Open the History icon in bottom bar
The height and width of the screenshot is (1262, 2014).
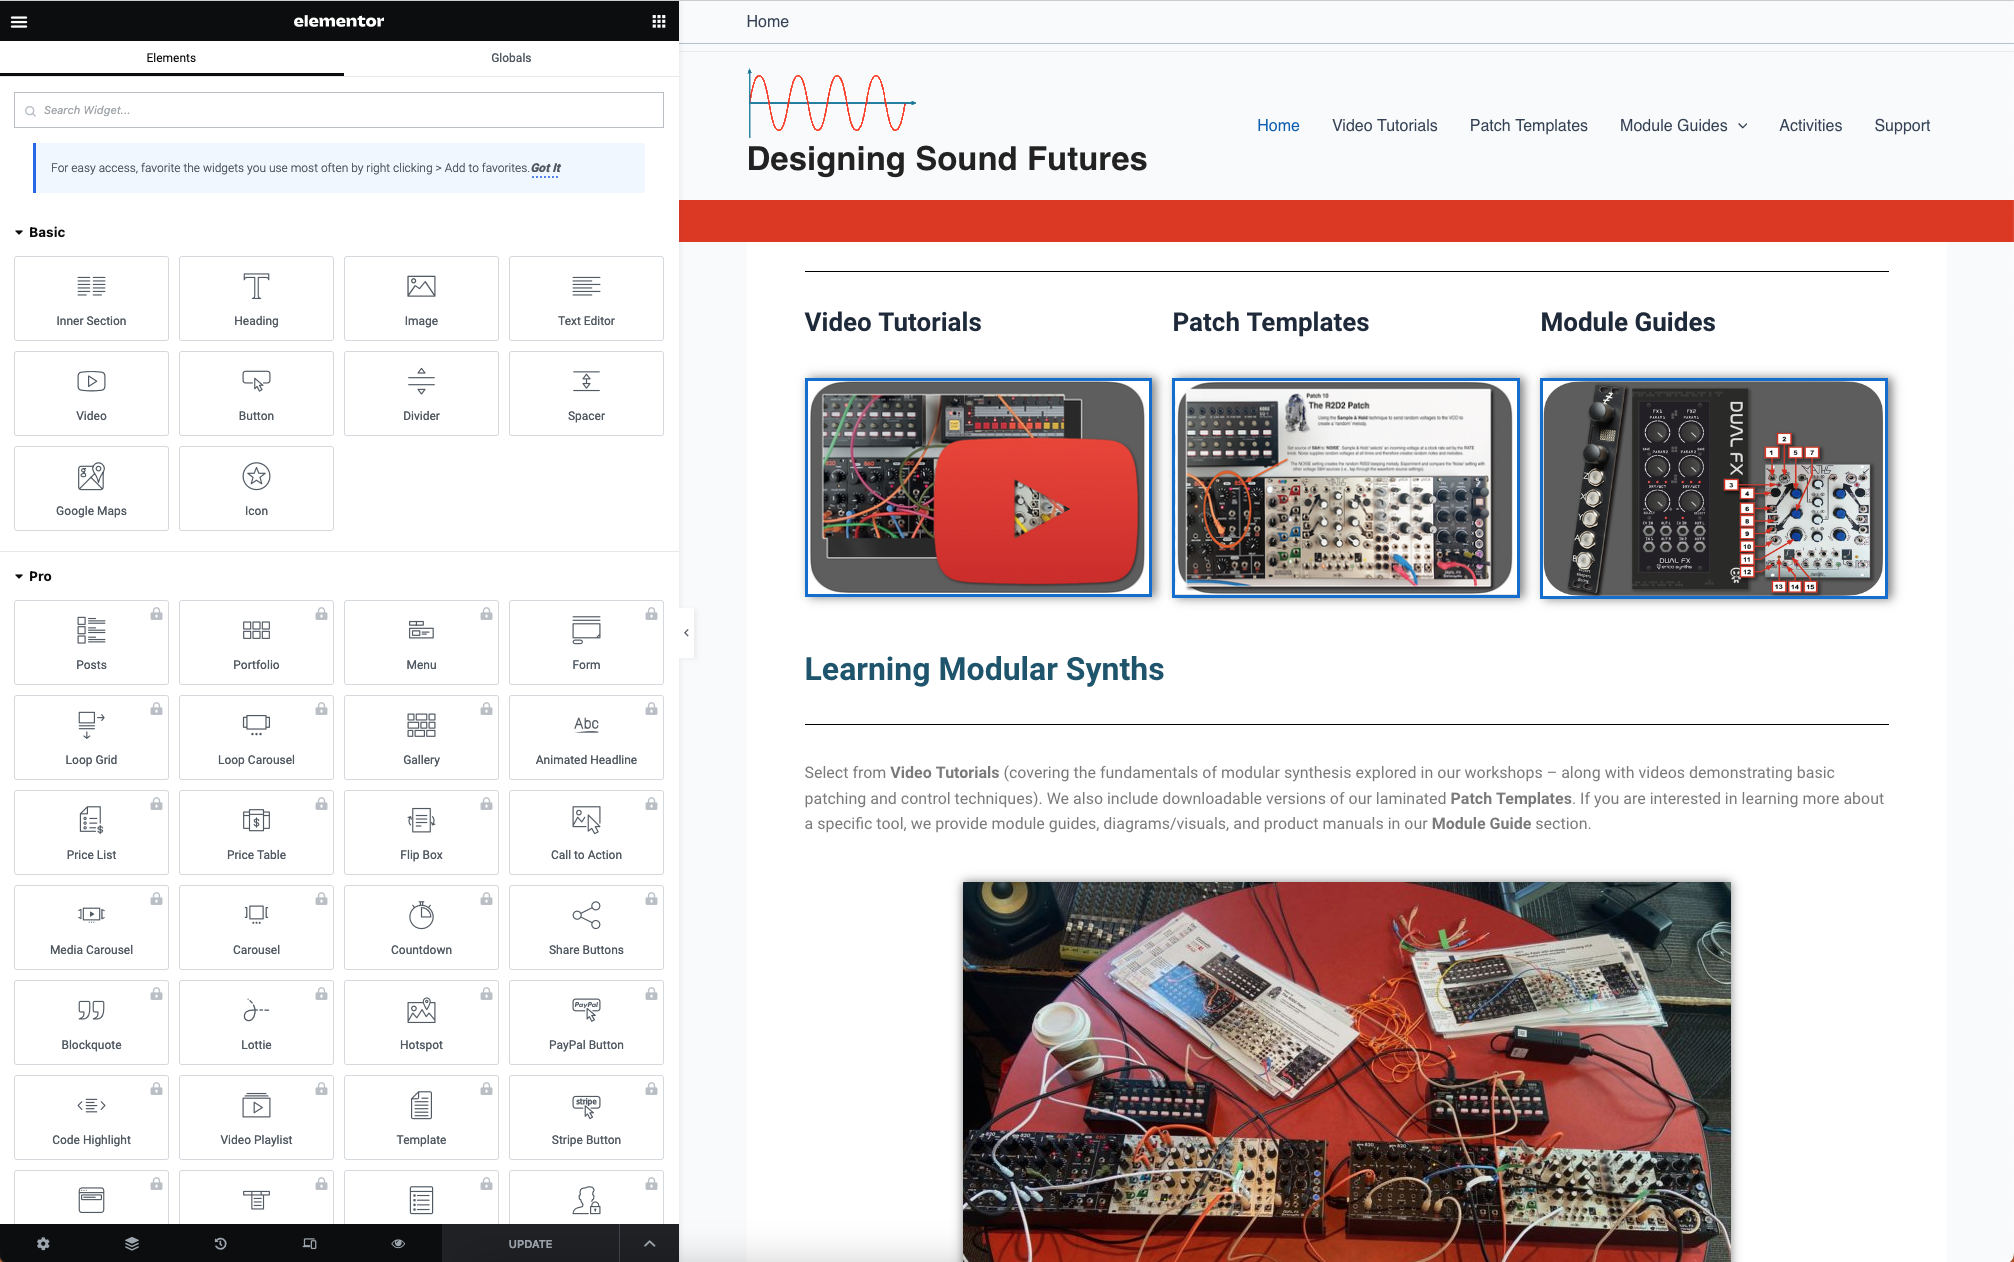click(x=221, y=1244)
